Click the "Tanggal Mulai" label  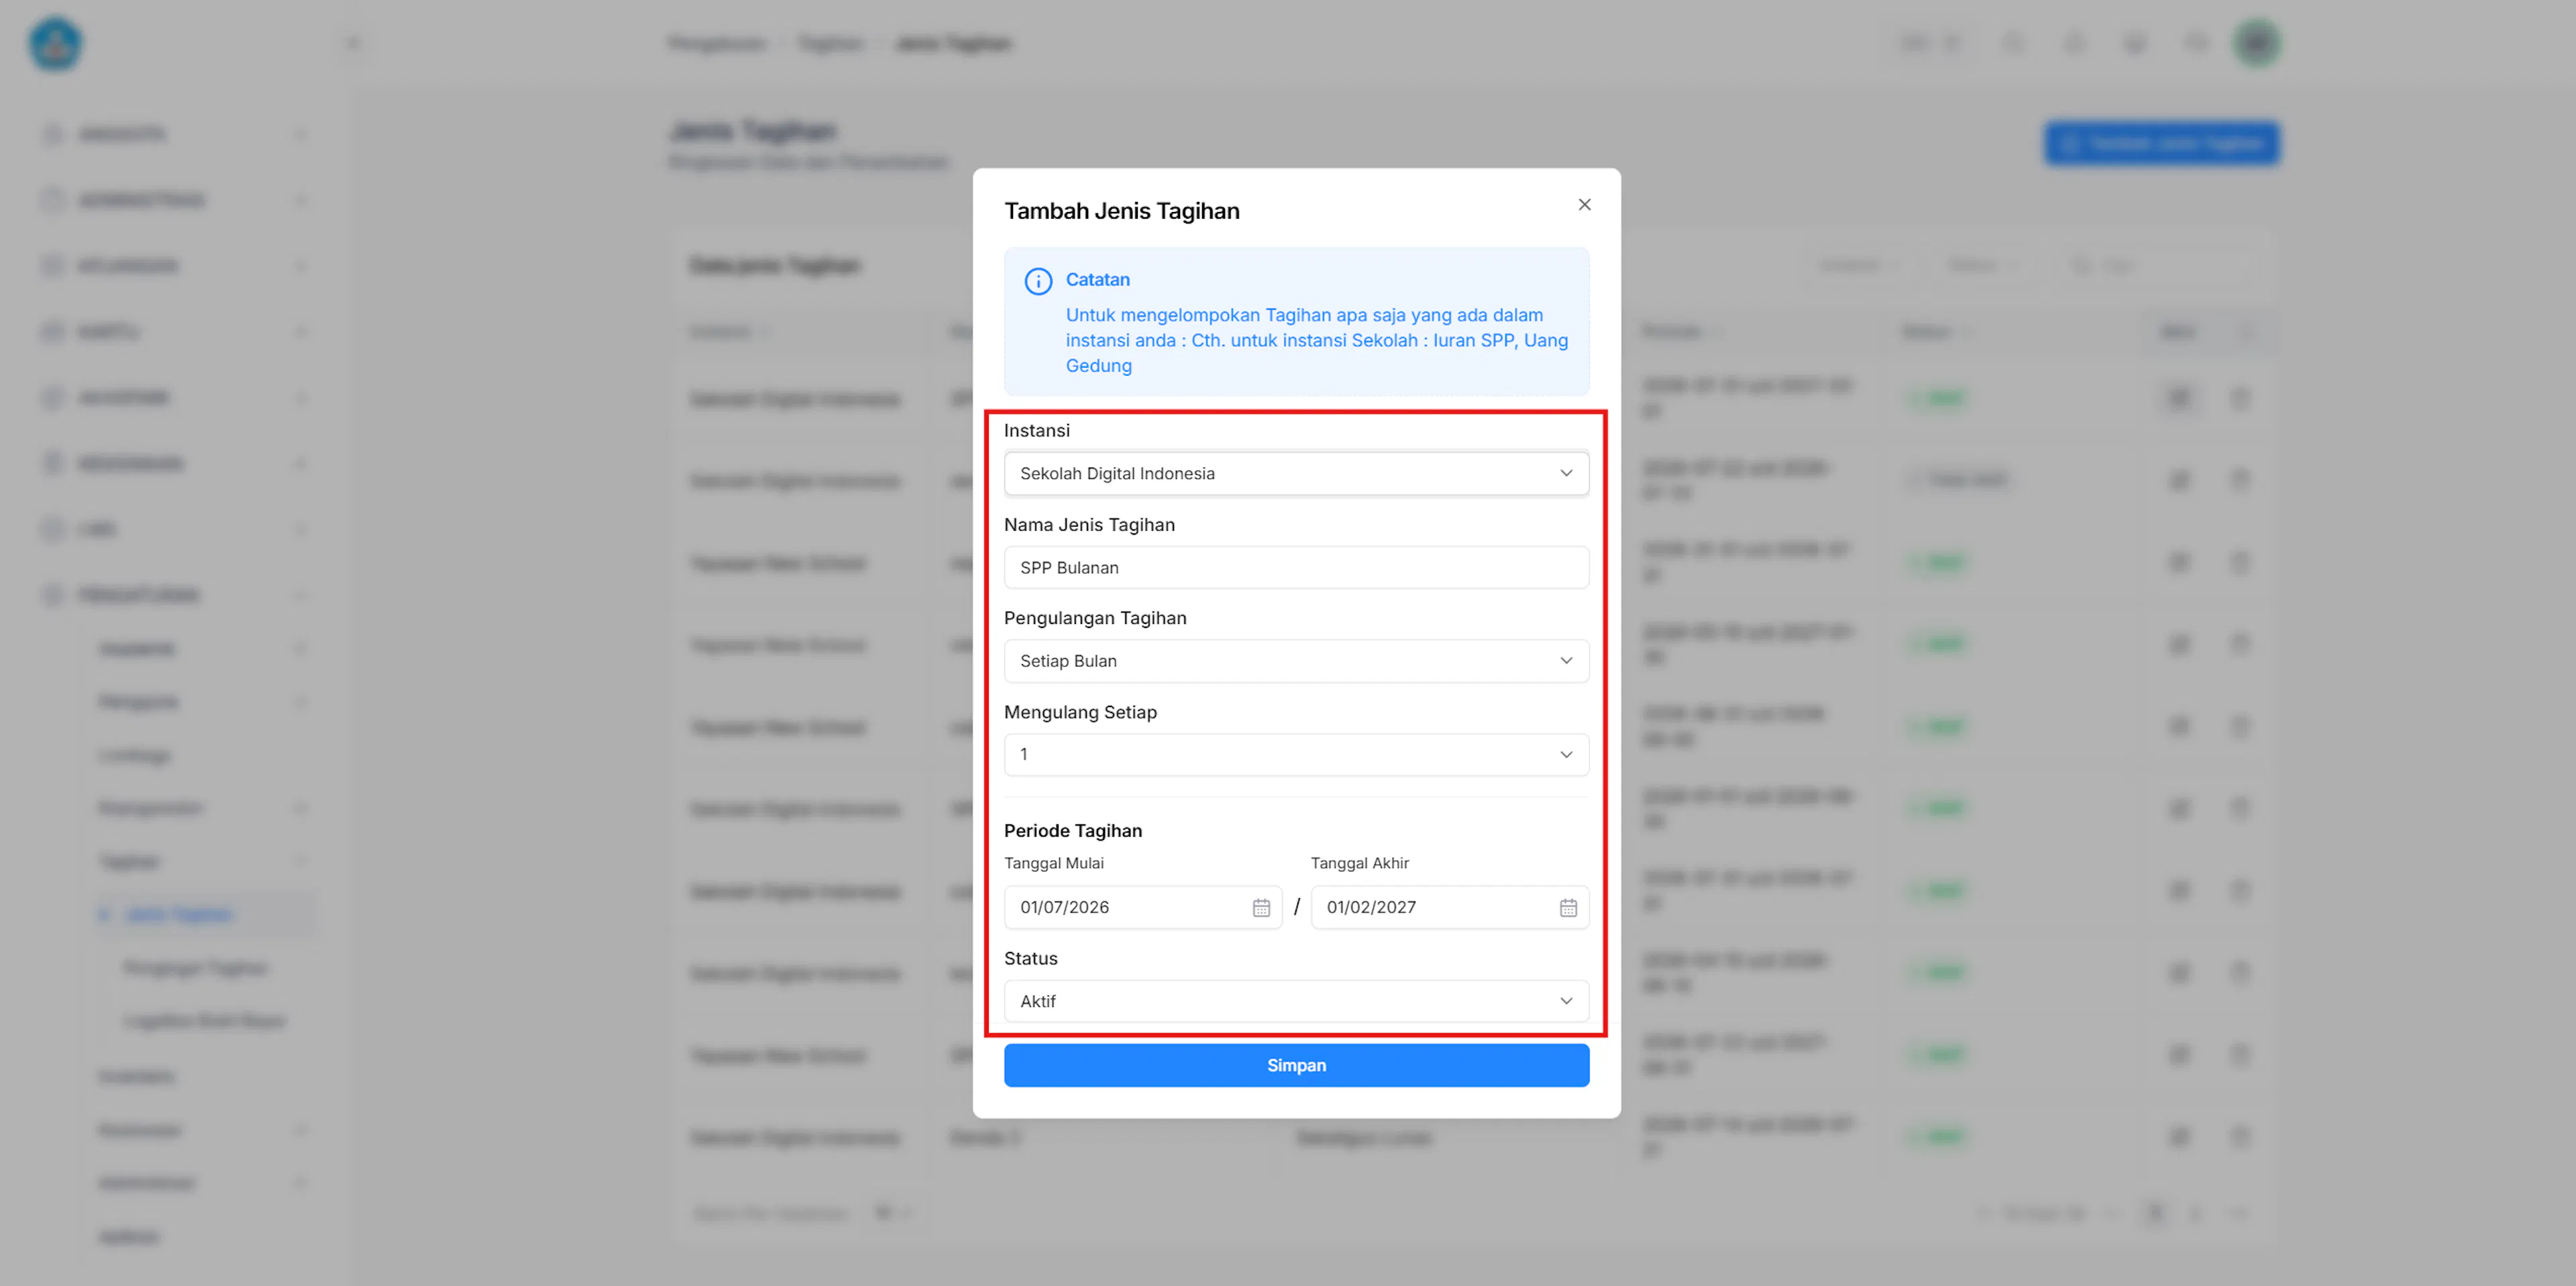[x=1054, y=863]
